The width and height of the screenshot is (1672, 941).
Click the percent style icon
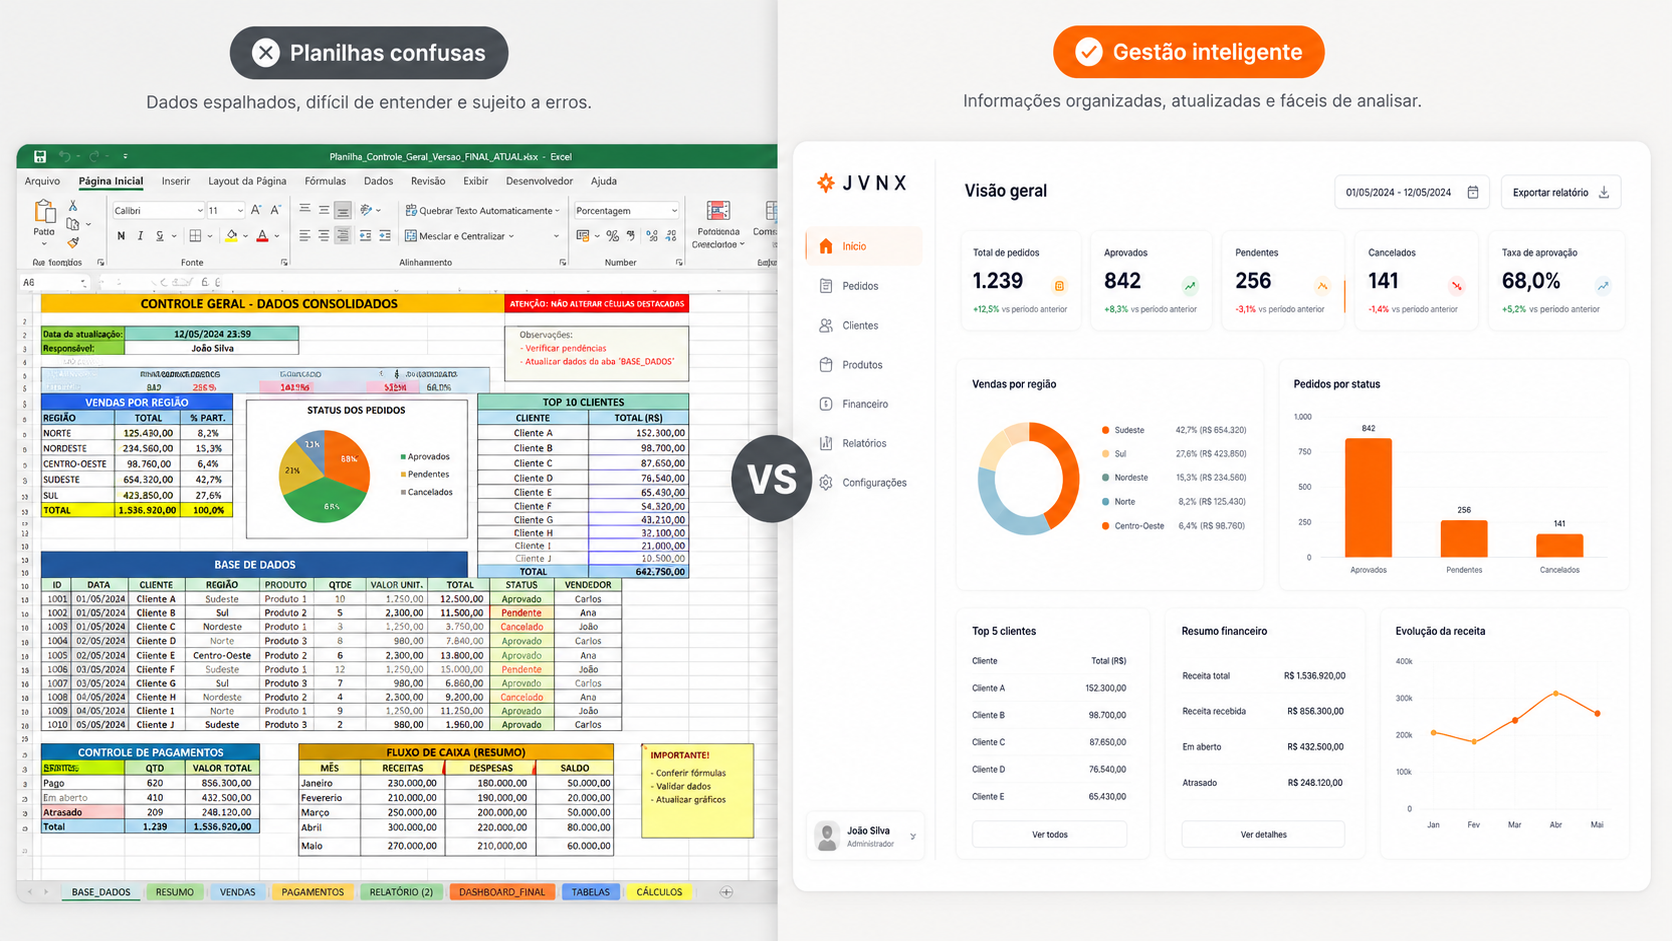point(612,236)
